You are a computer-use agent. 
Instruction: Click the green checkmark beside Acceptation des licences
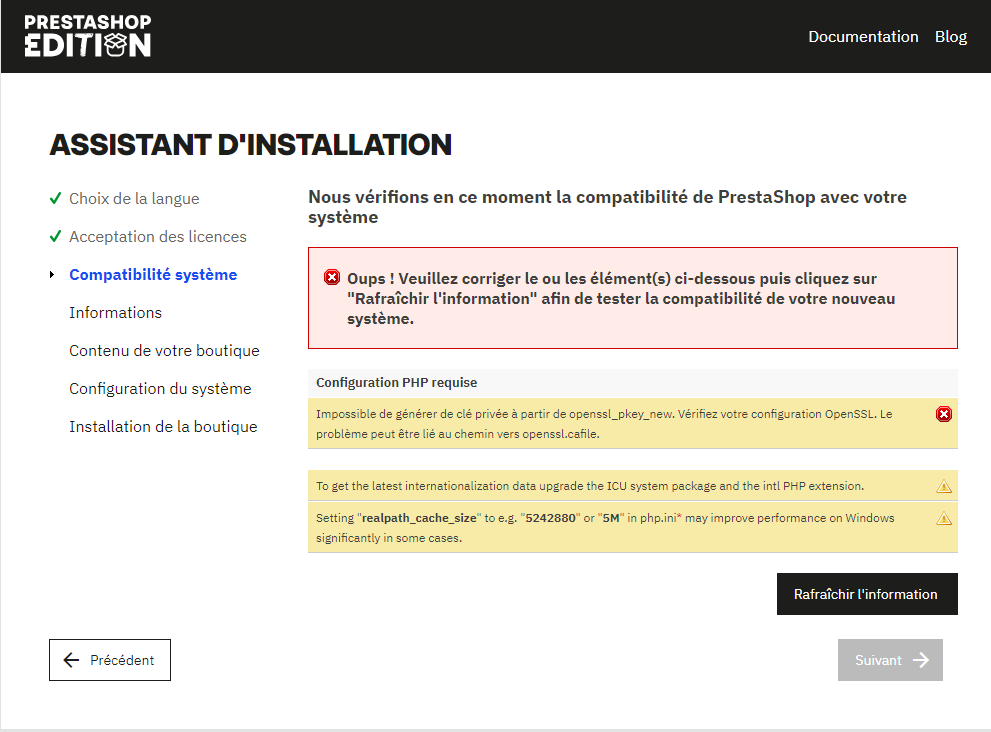point(55,236)
